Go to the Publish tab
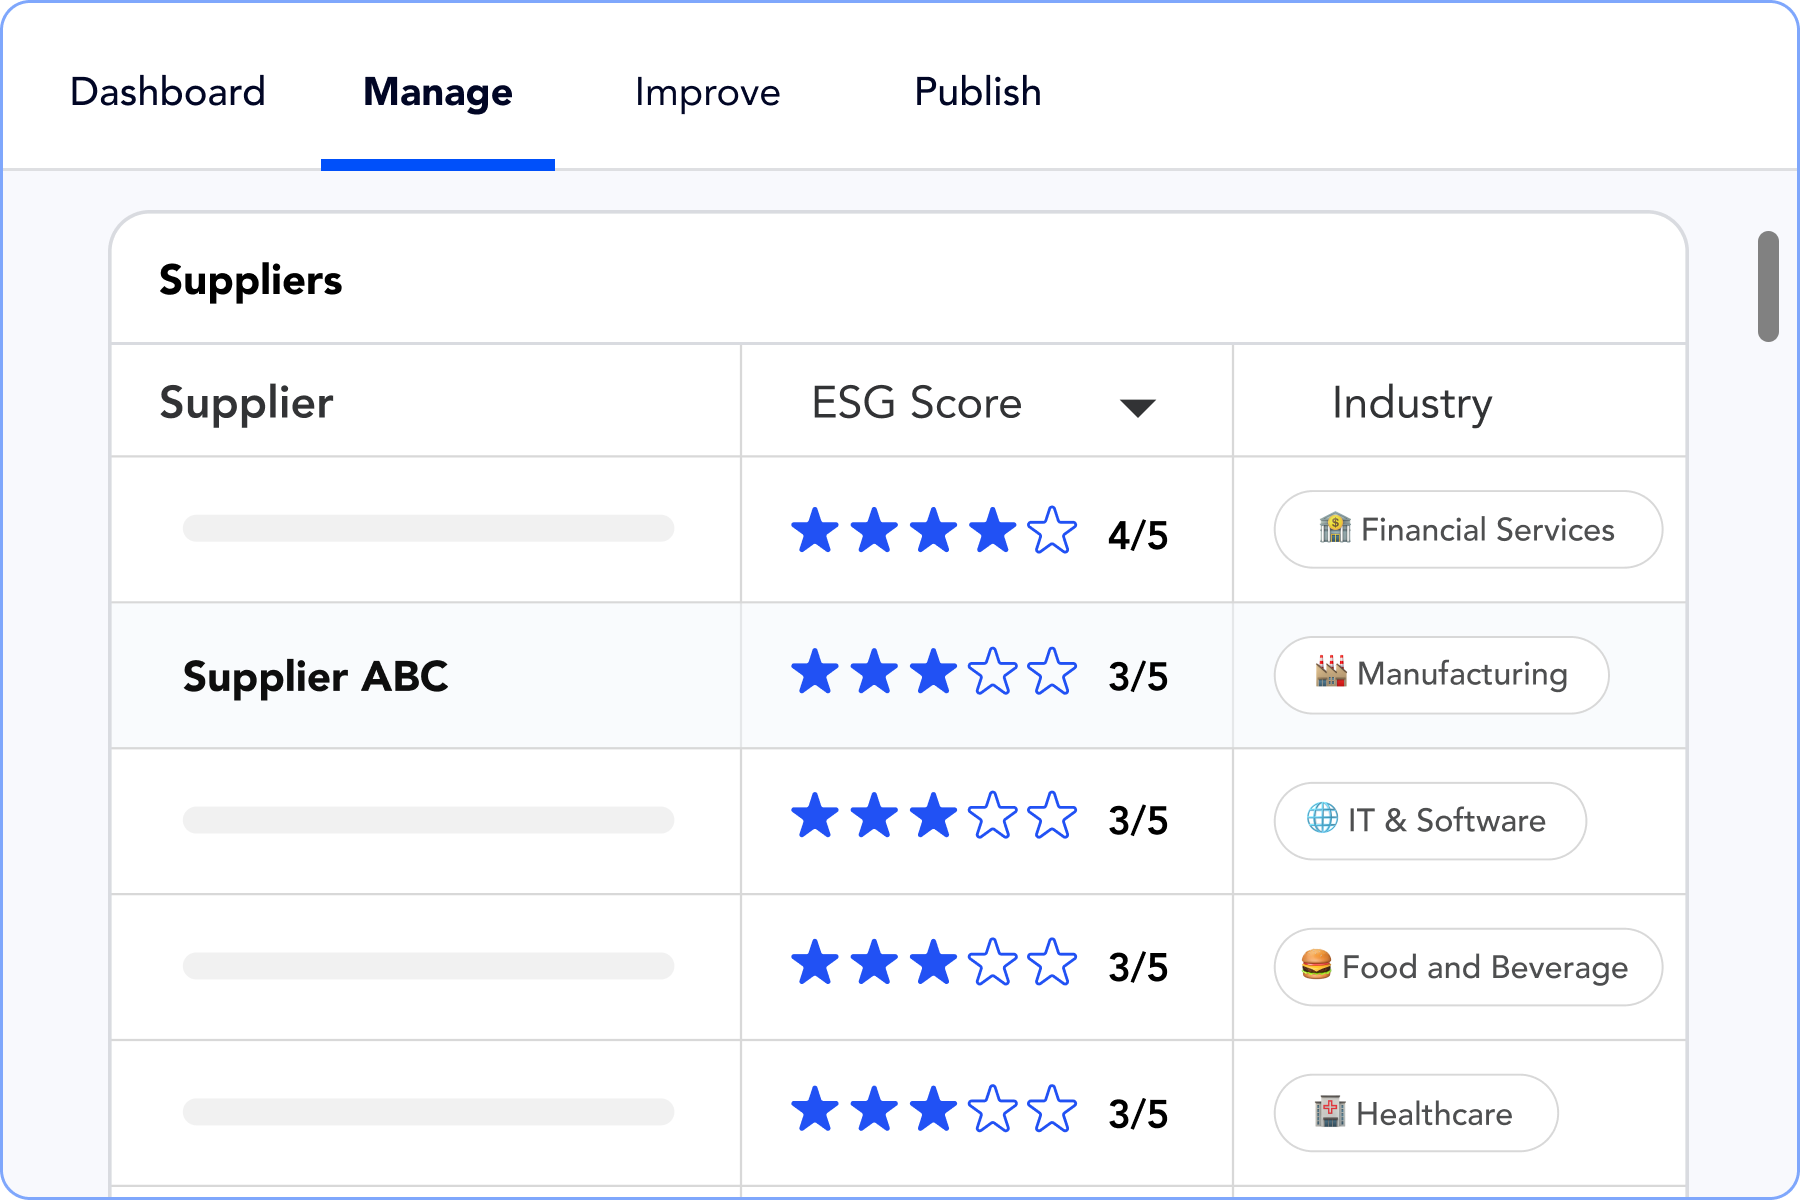This screenshot has height=1200, width=1800. [977, 92]
